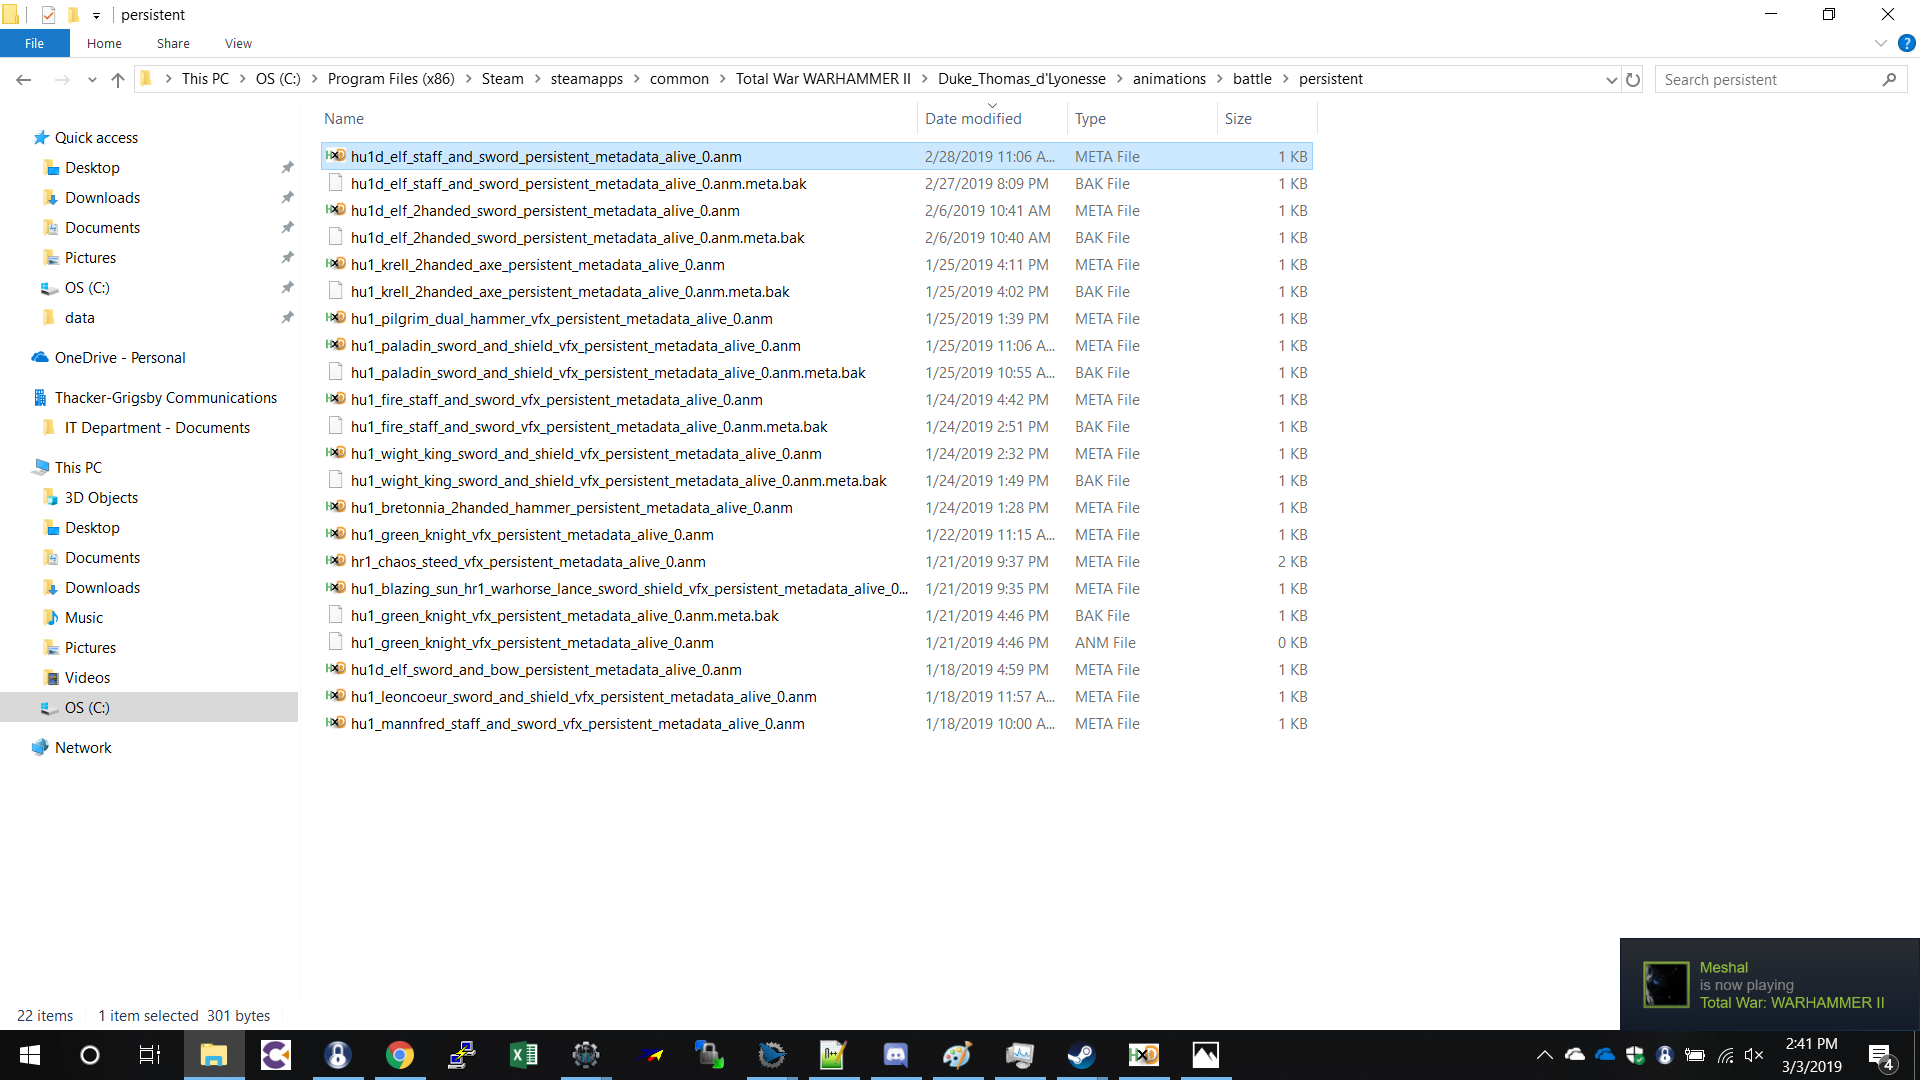The height and width of the screenshot is (1080, 1920).
Task: Refresh the persistent folder view
Action: pyautogui.click(x=1633, y=80)
